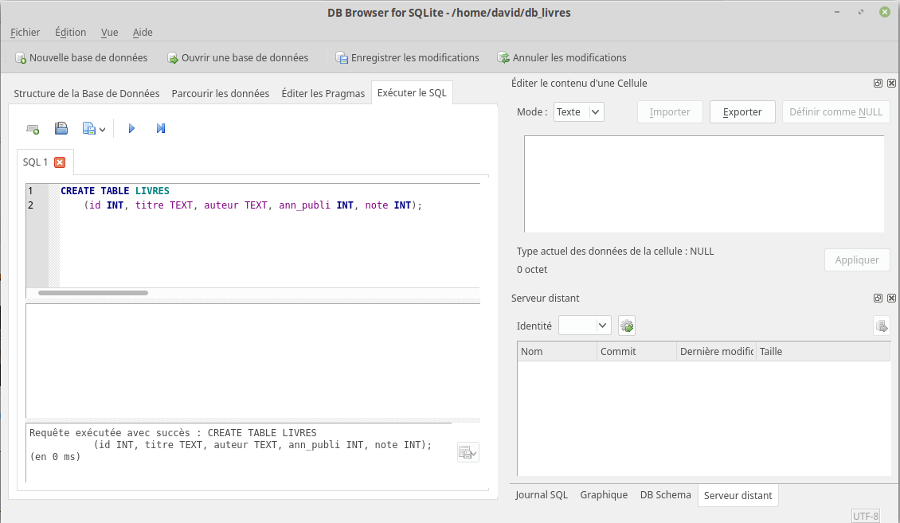Screen dimensions: 900x523
Task: Float the cell editor panel
Action: [877, 84]
